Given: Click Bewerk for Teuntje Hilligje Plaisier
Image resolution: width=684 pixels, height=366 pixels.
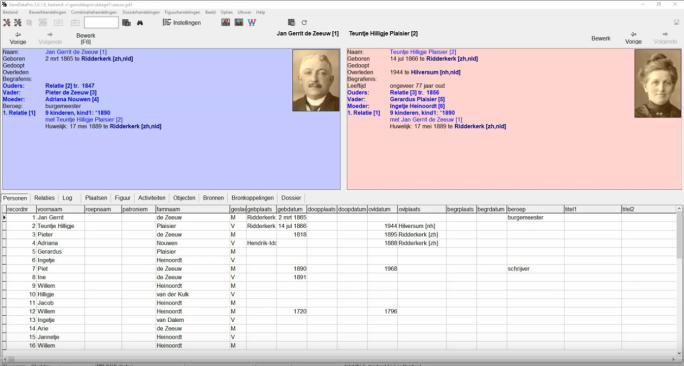Looking at the screenshot, I should 601,38.
